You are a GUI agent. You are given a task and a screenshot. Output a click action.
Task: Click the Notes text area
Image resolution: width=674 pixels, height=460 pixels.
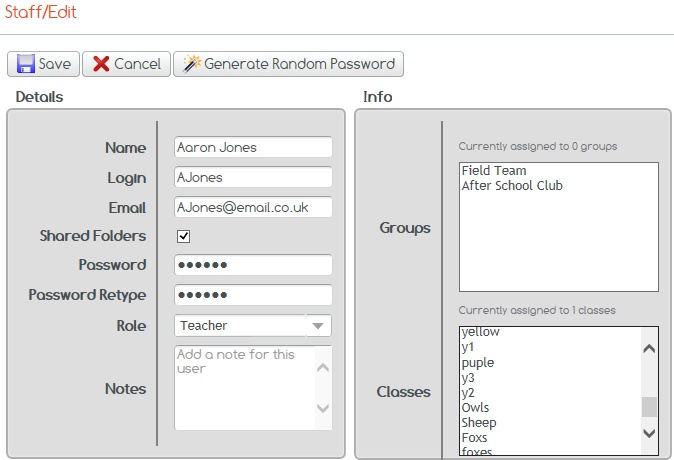245,387
